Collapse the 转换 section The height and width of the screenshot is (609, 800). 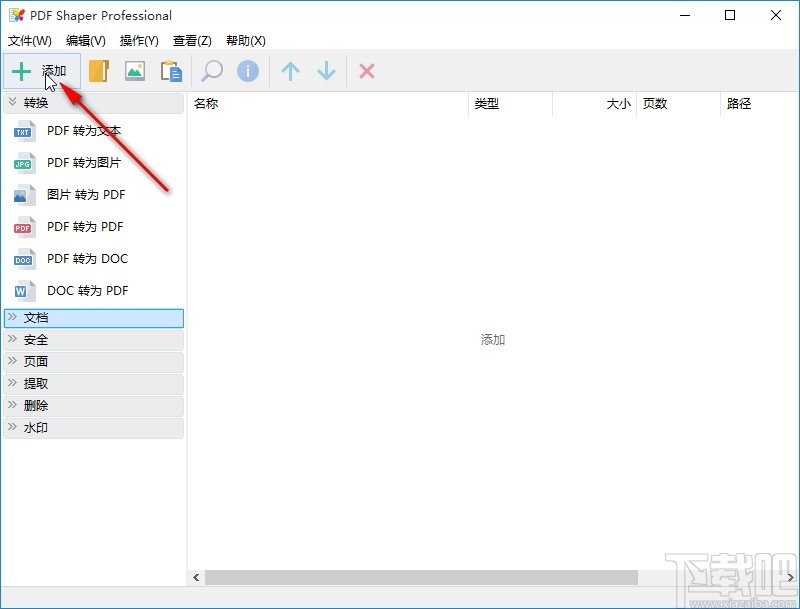tap(93, 103)
